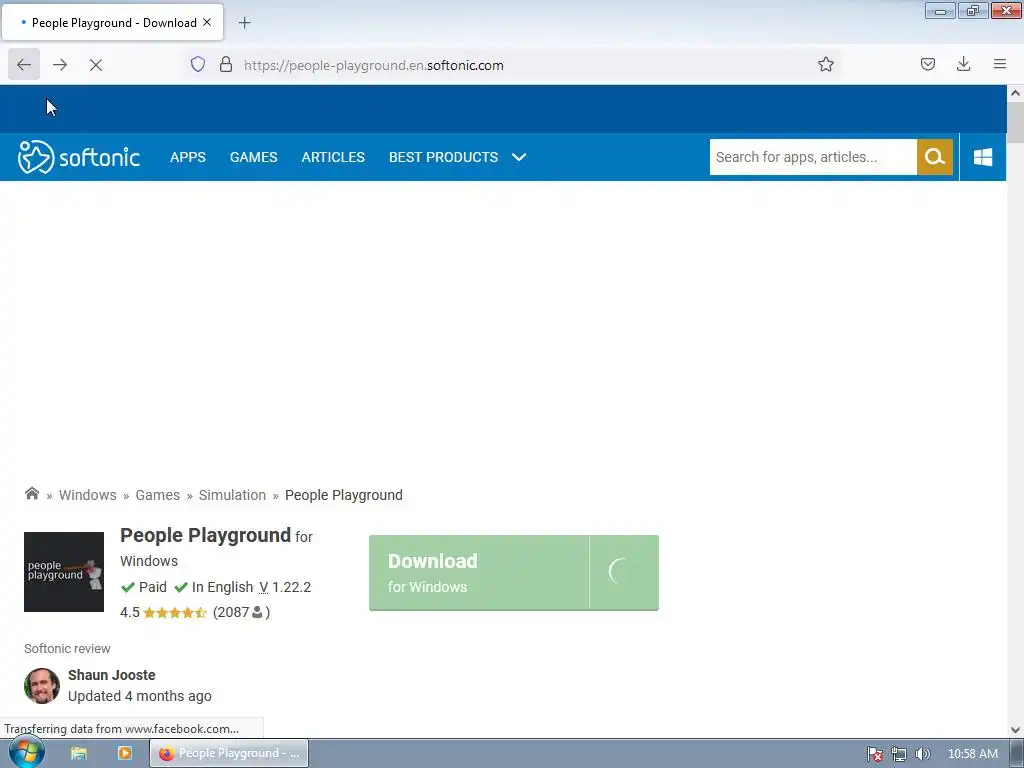Viewport: 1024px width, 768px height.
Task: Click the People Playground taskbar button
Action: (x=229, y=753)
